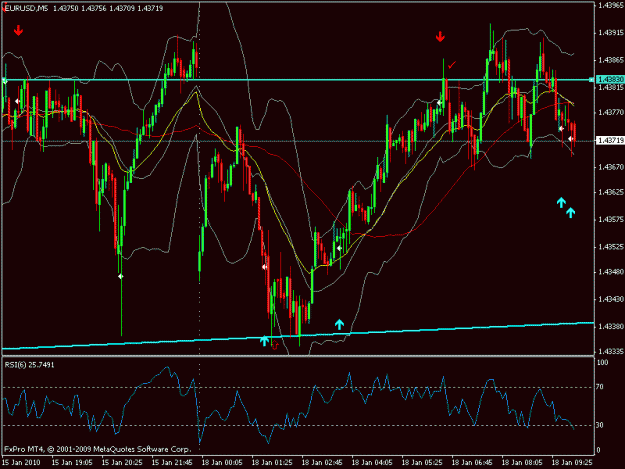Click the 15 Jan 21:45 time label

tap(172, 463)
